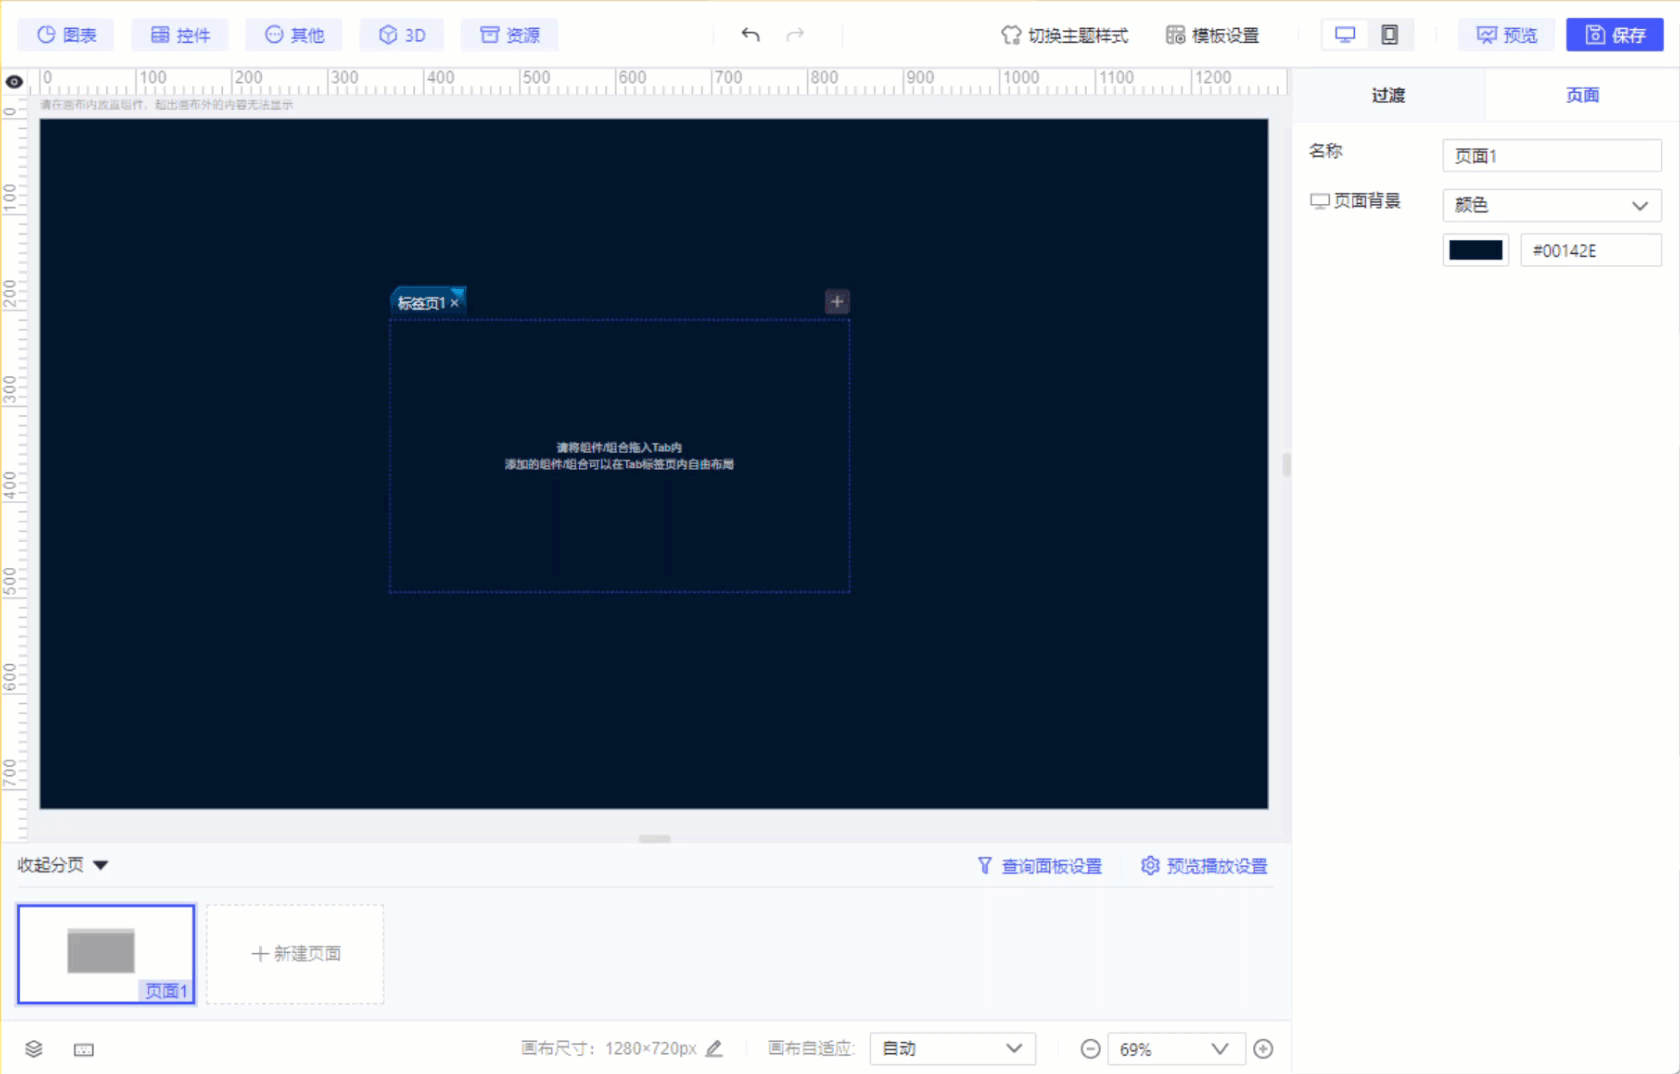Open the layers panel icon at bottom left
Image resolution: width=1680 pixels, height=1074 pixels.
[34, 1049]
